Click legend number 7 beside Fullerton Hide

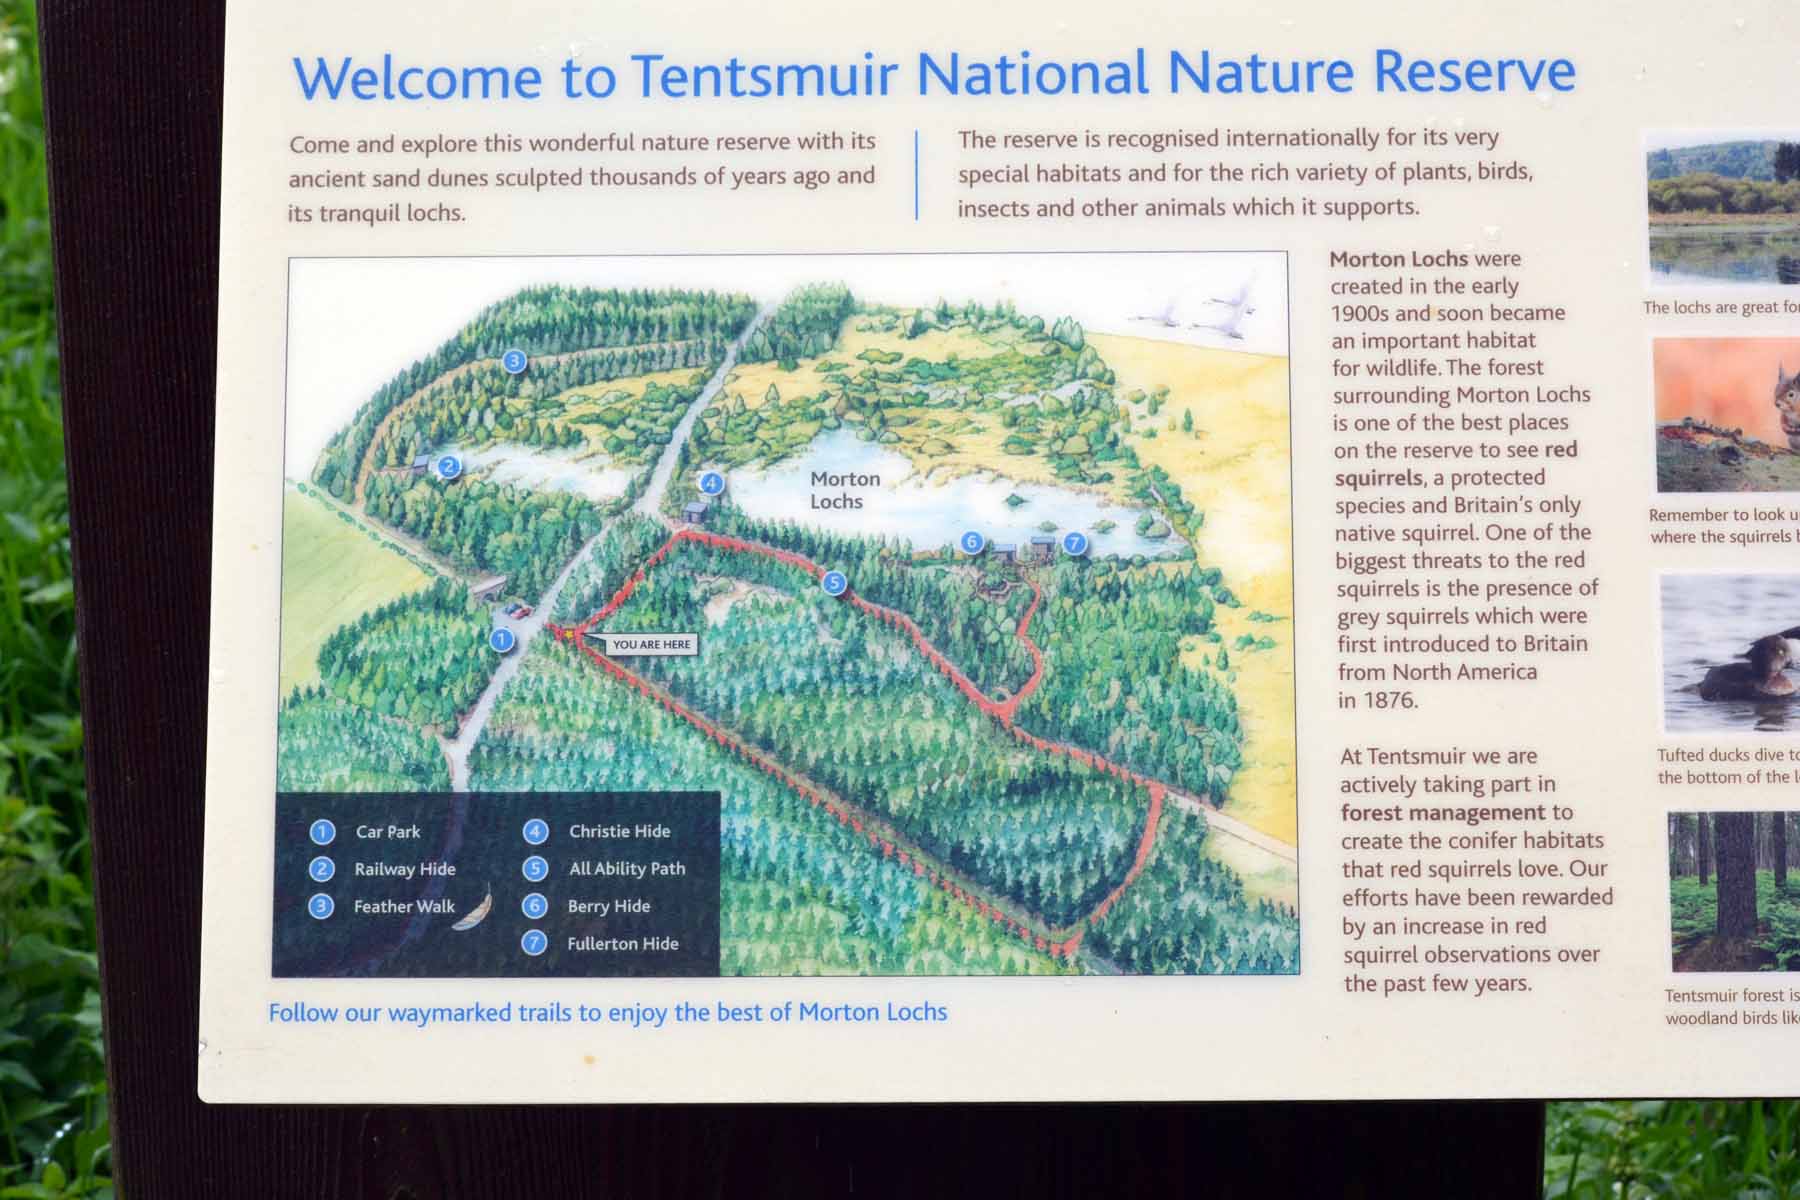(535, 943)
